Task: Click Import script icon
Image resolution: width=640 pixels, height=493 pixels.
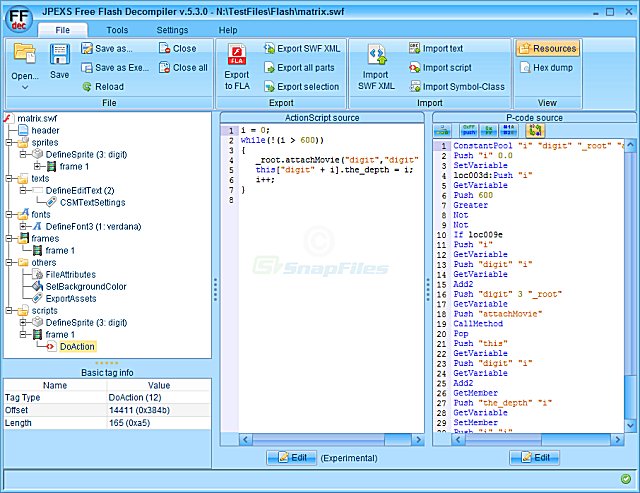Action: click(415, 67)
